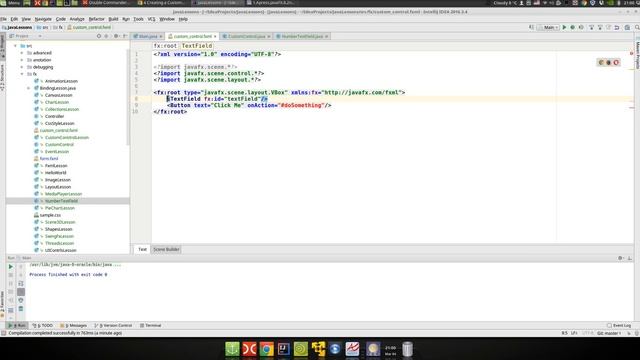Viewport: 640px width, 360px height.
Task: Open the Messages tool window
Action: 73,325
